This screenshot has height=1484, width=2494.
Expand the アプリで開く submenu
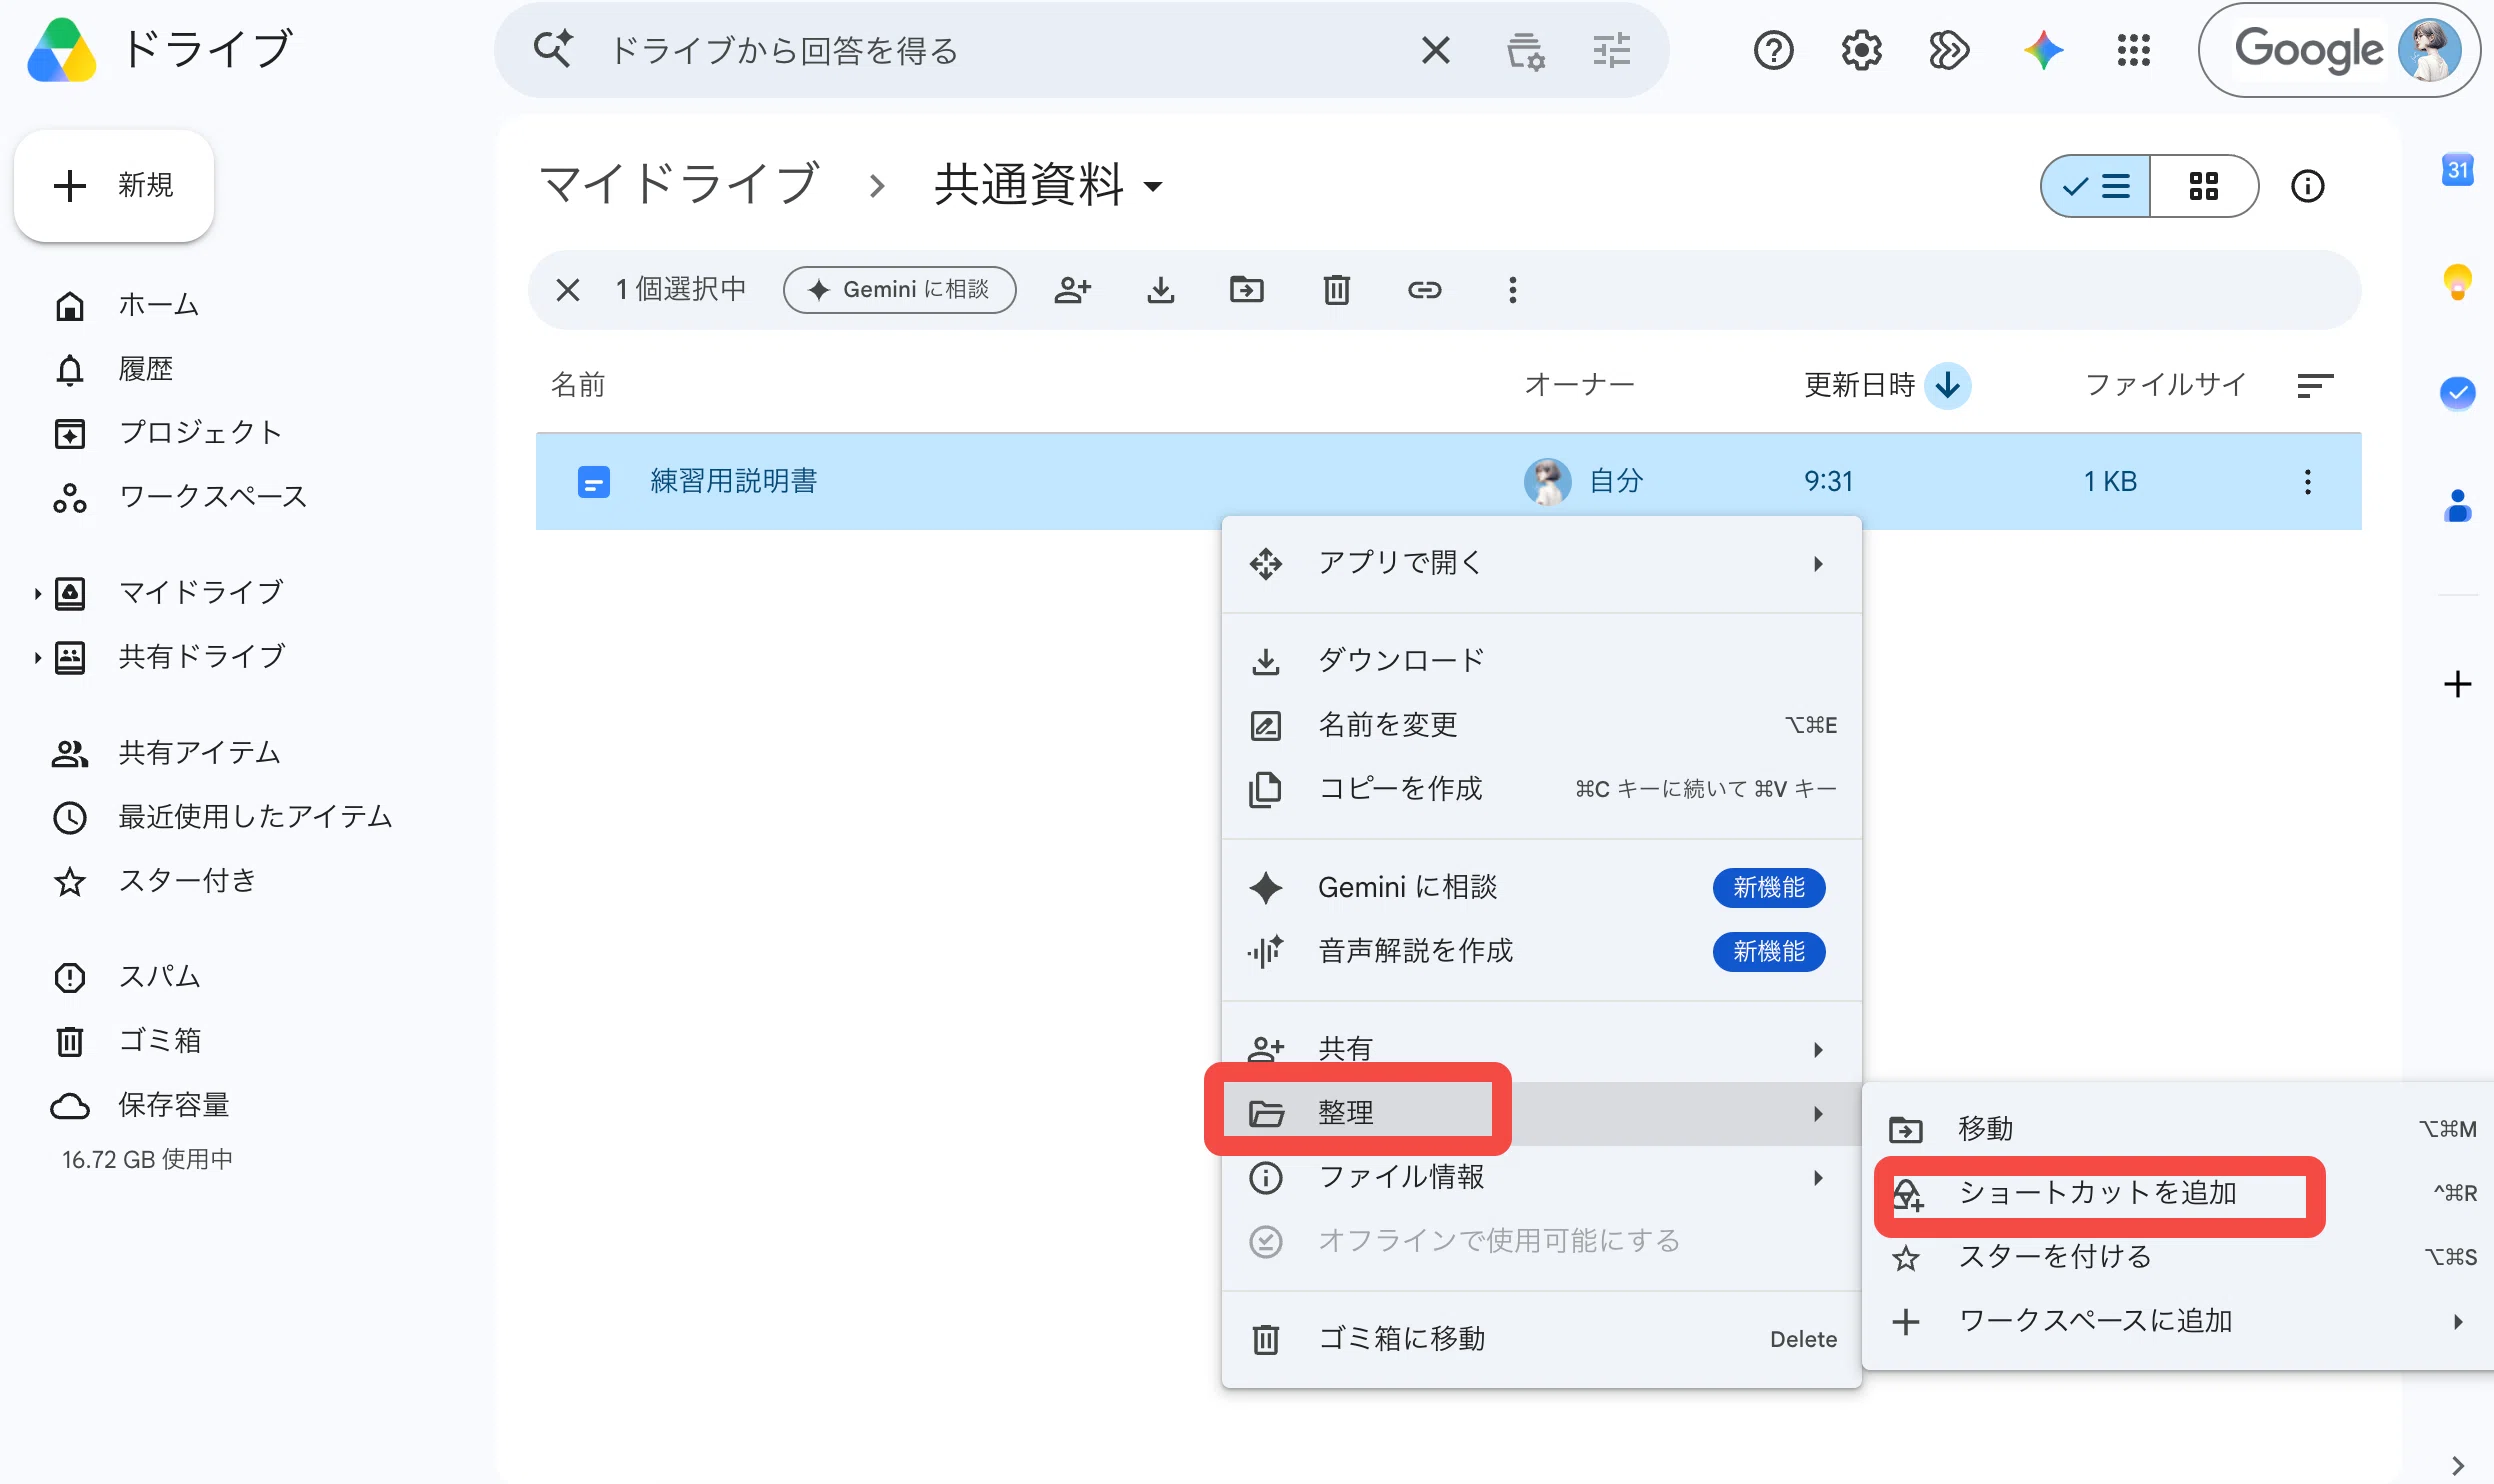(1541, 563)
